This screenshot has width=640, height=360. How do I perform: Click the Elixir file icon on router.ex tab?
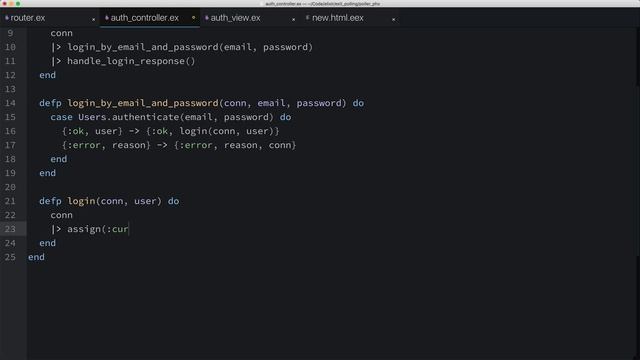[x=7, y=18]
